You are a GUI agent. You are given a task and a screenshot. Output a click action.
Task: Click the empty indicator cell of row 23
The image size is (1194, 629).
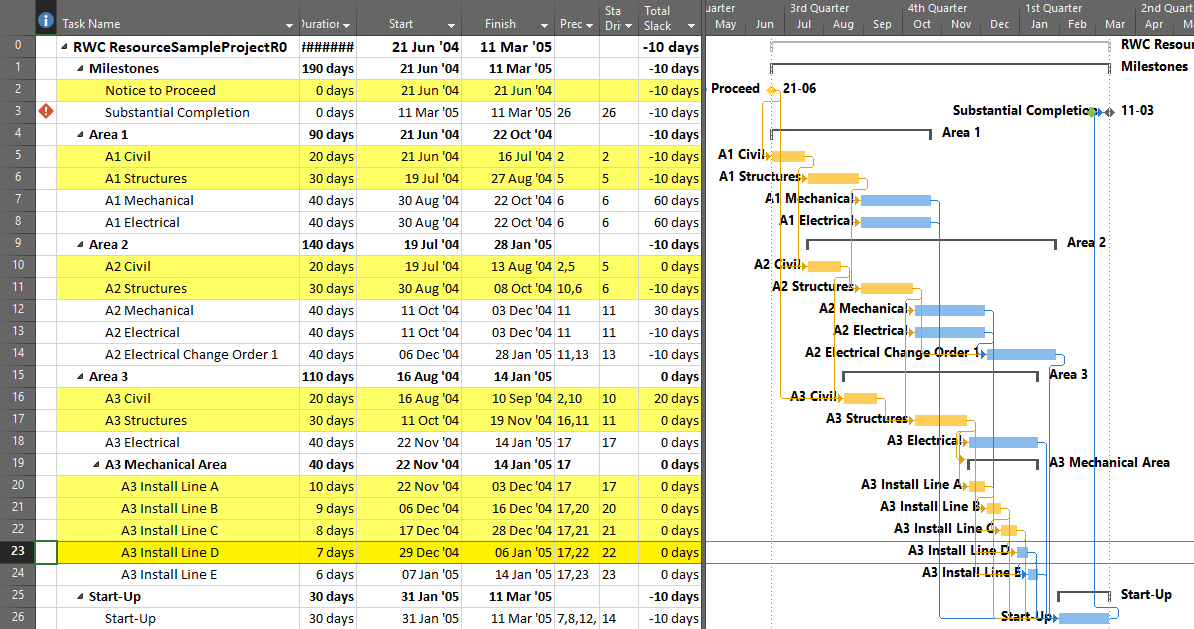tap(46, 552)
